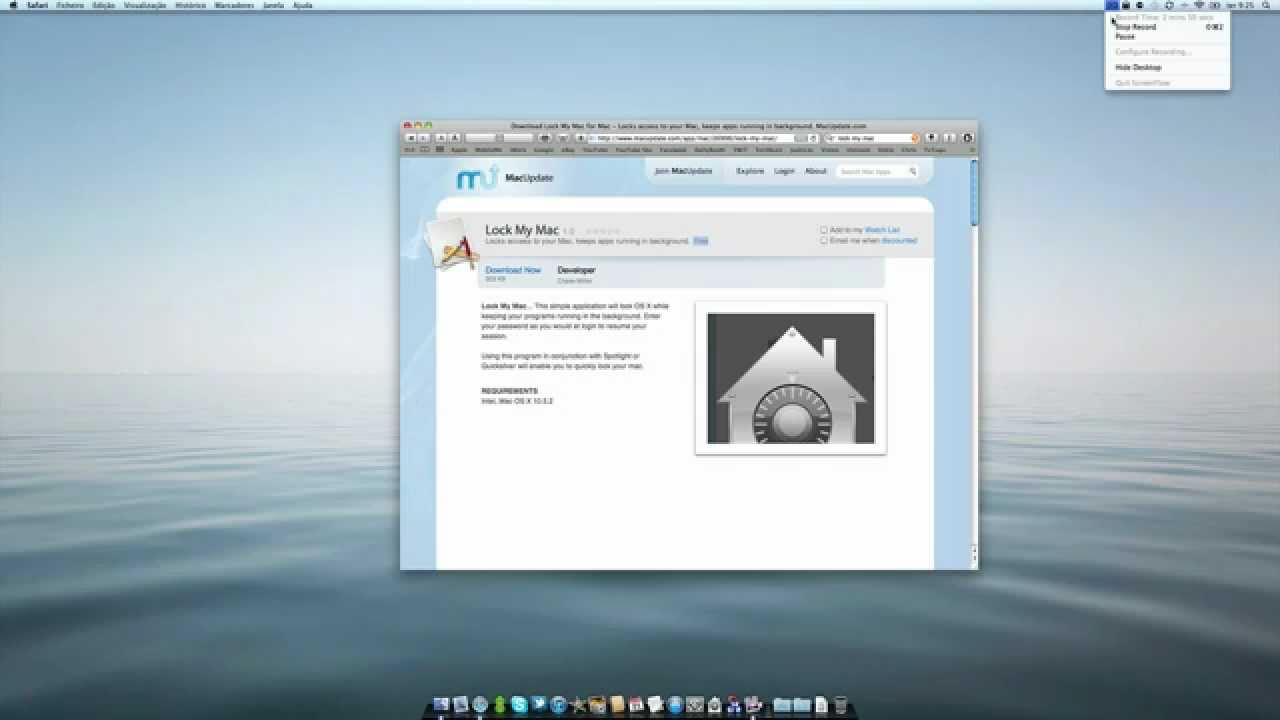Click the Skype icon in Dock
Screen dimensions: 1280x720
[520, 704]
